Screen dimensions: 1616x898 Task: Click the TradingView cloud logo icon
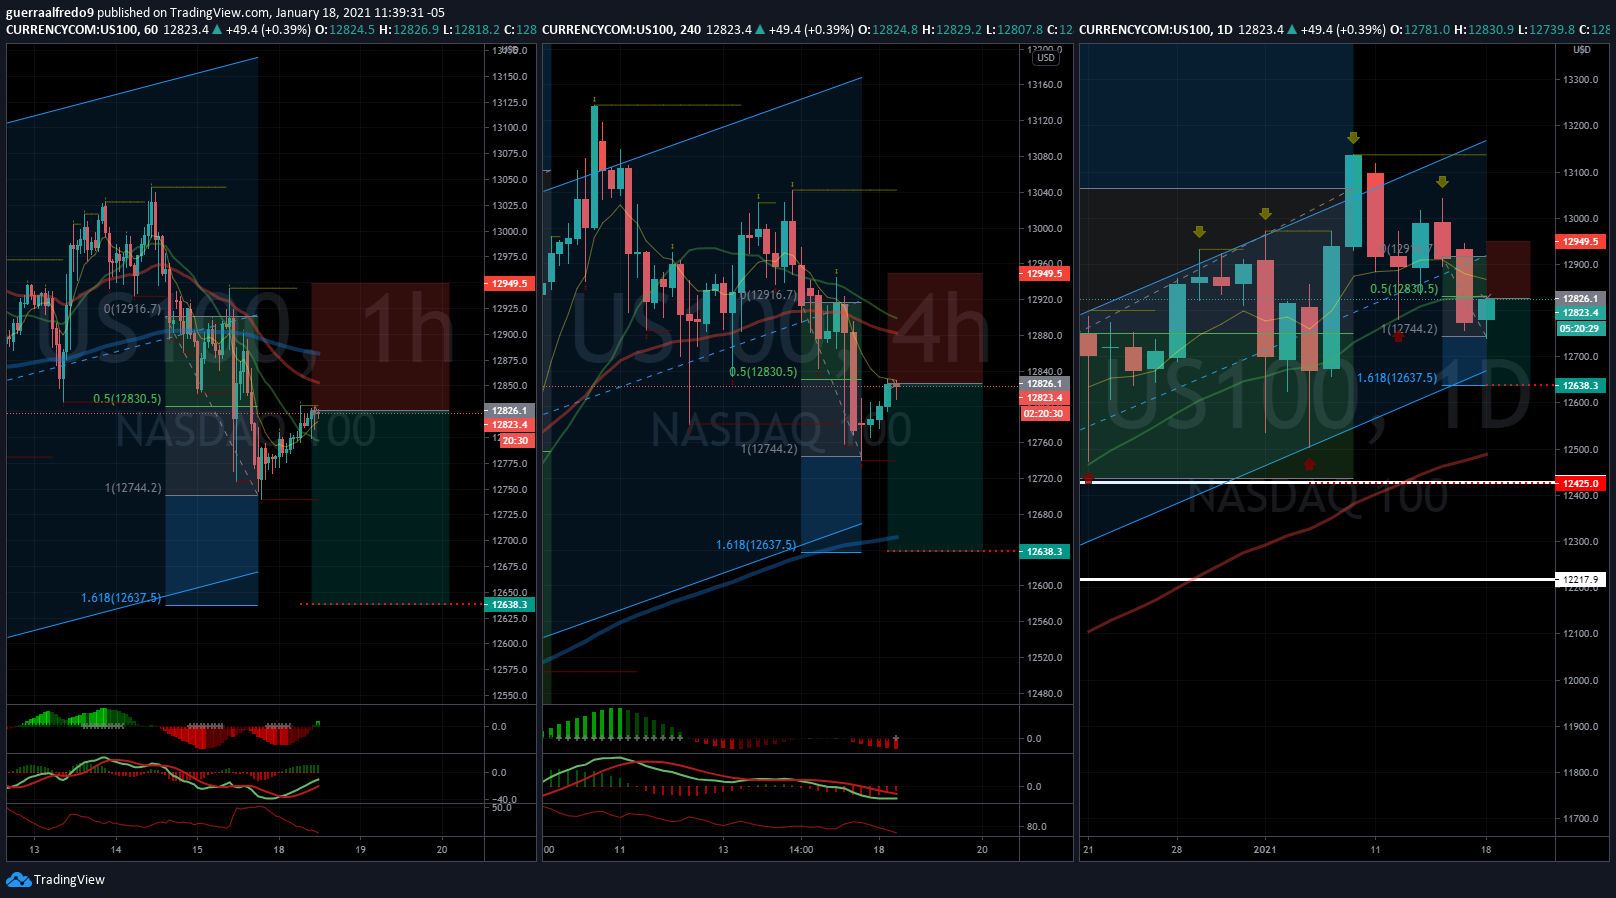point(18,880)
